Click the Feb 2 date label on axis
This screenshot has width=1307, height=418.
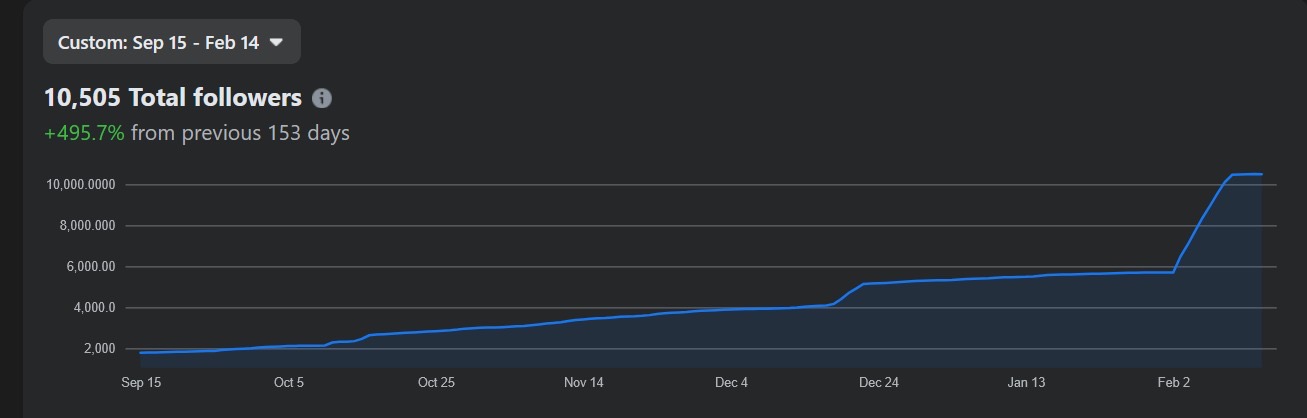point(1174,382)
